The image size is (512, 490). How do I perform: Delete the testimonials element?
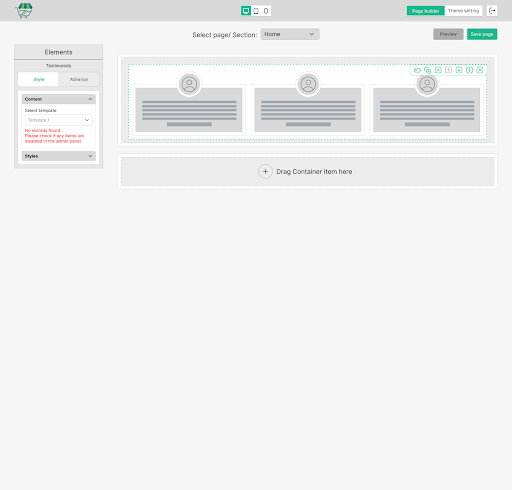click(480, 70)
